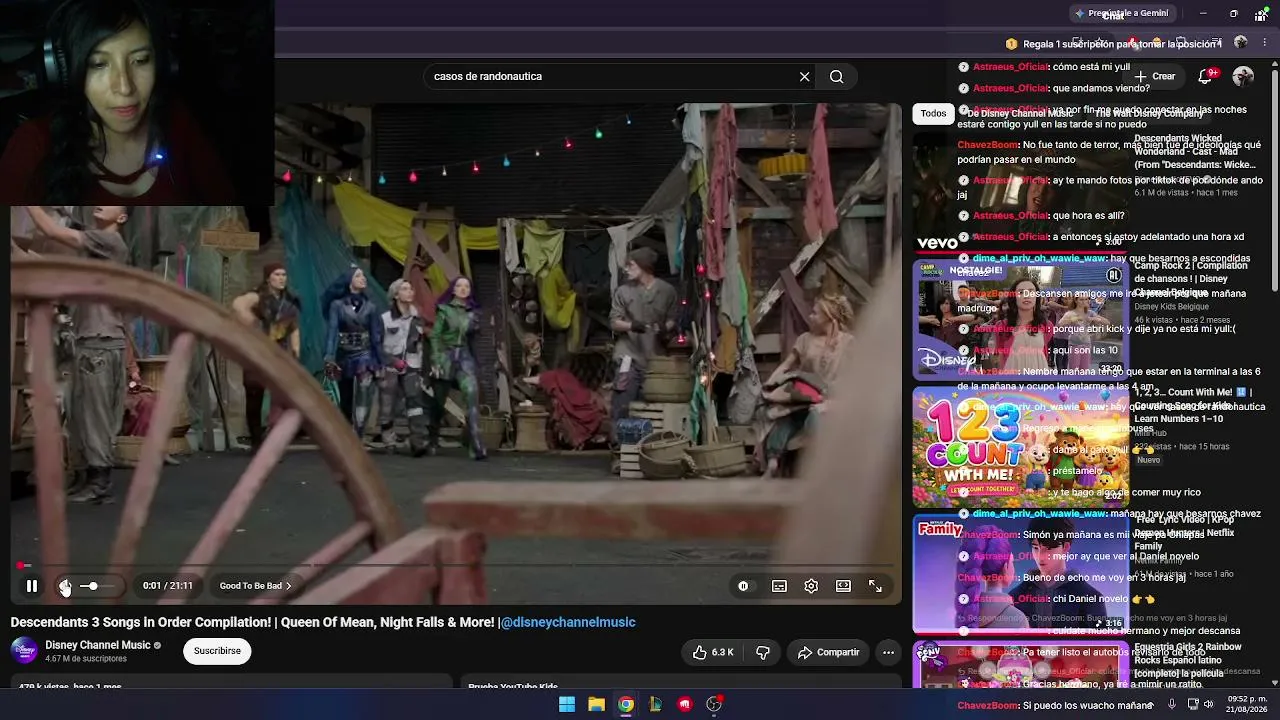Screen dimensions: 1280x720
Task: Open the Descendants Wicked Wonderland video thumbnail
Action: tap(1020, 192)
